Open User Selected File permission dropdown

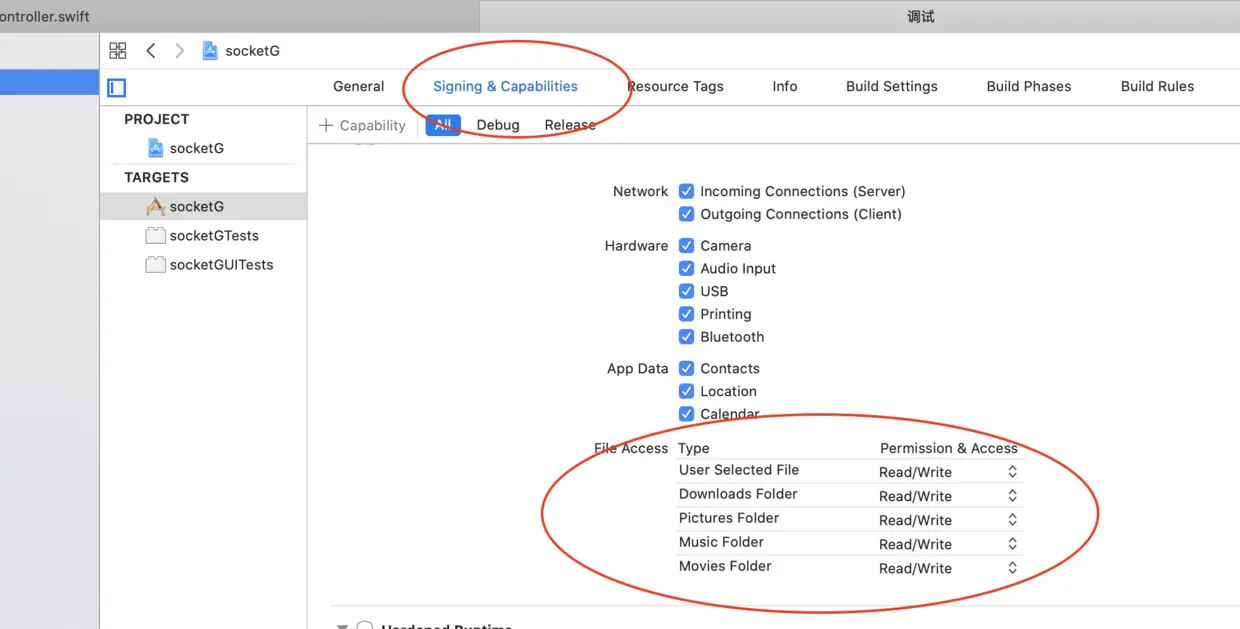[1012, 472]
